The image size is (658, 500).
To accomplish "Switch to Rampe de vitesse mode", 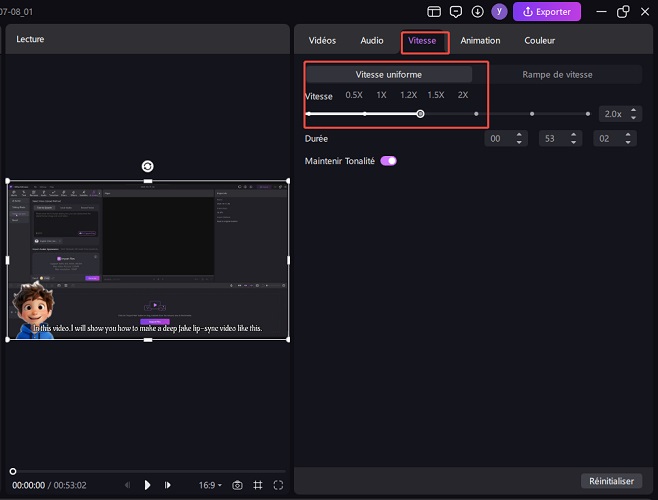I will (557, 75).
